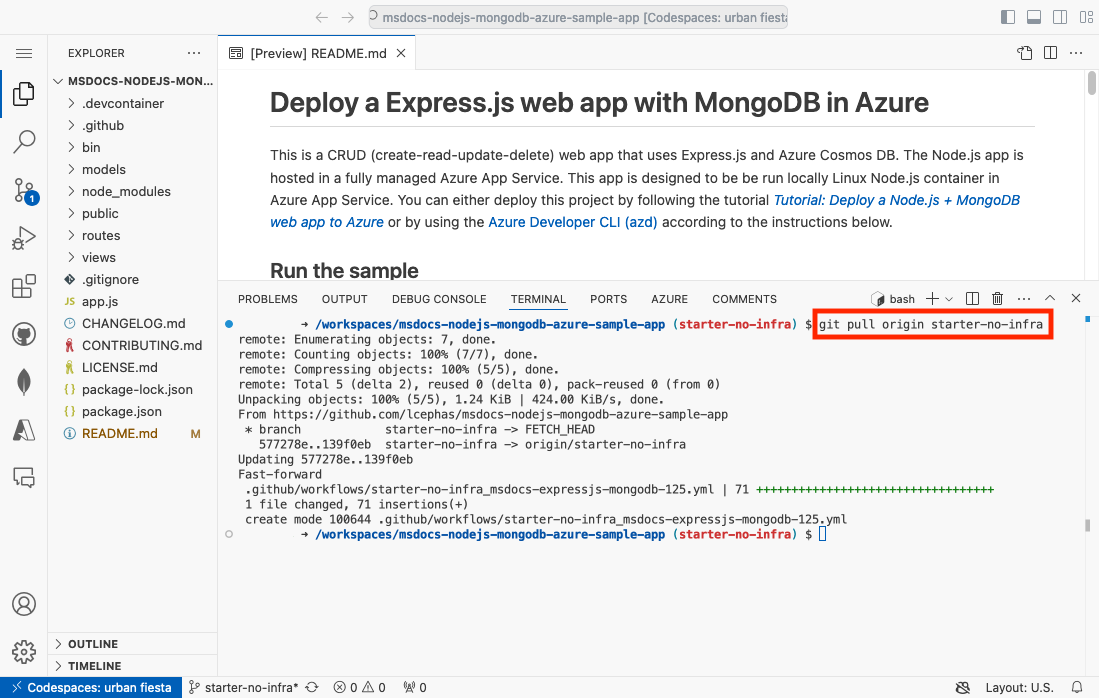Click starter-no-infra branch in status bar
The height and width of the screenshot is (698, 1099).
pyautogui.click(x=250, y=687)
